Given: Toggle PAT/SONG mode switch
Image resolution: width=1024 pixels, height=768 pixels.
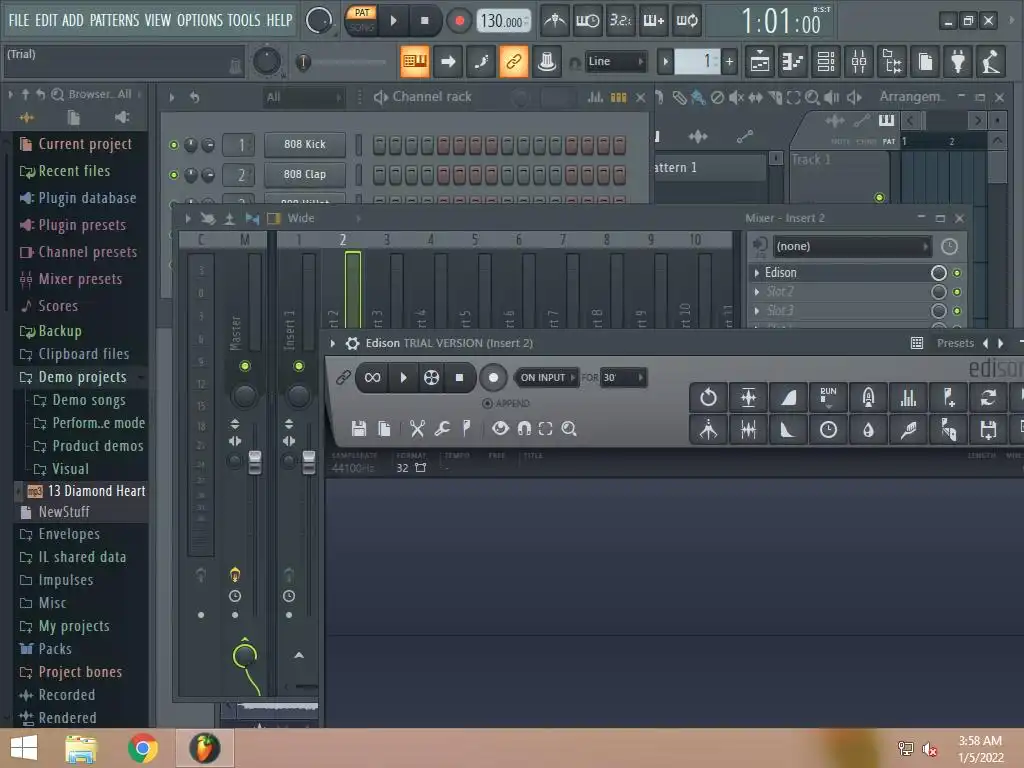Looking at the screenshot, I should (x=361, y=20).
